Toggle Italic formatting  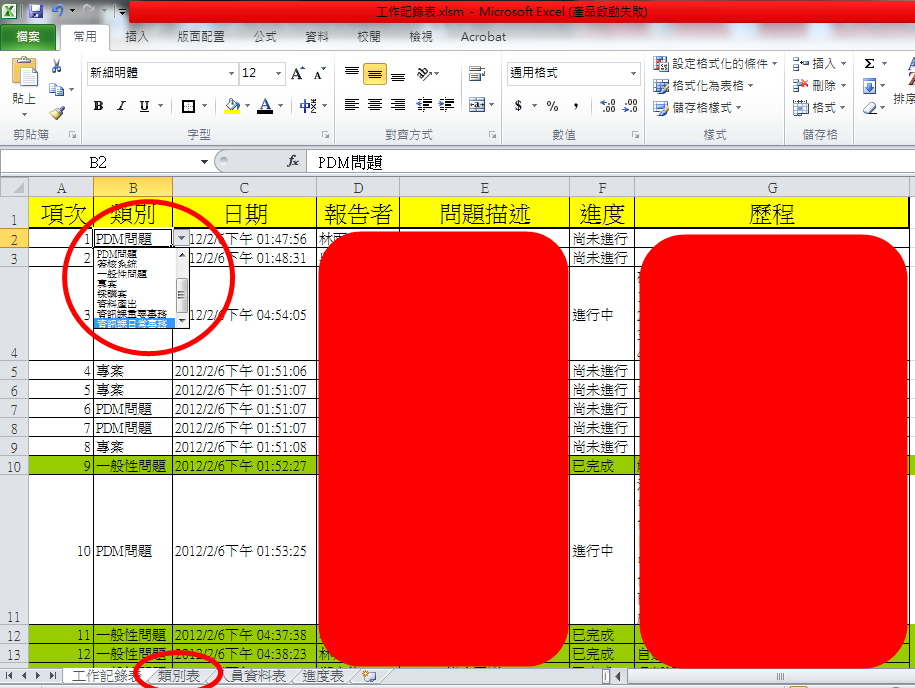tap(121, 106)
